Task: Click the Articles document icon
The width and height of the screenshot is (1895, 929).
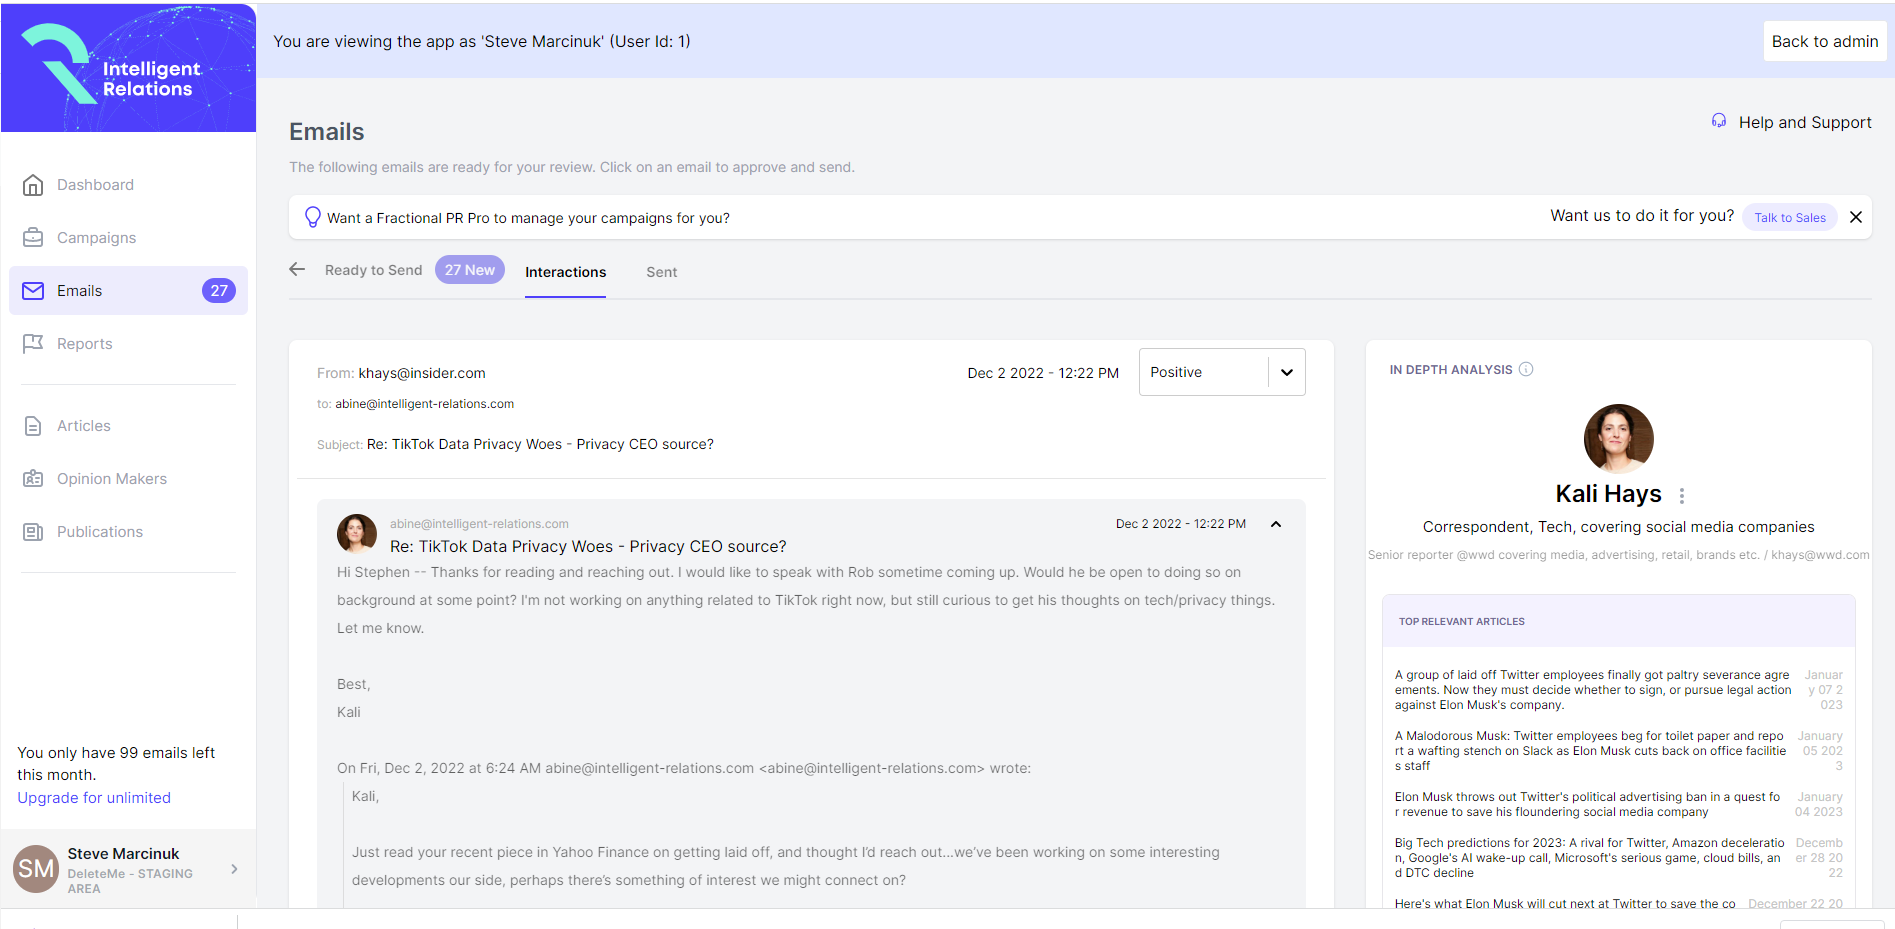Action: point(33,426)
